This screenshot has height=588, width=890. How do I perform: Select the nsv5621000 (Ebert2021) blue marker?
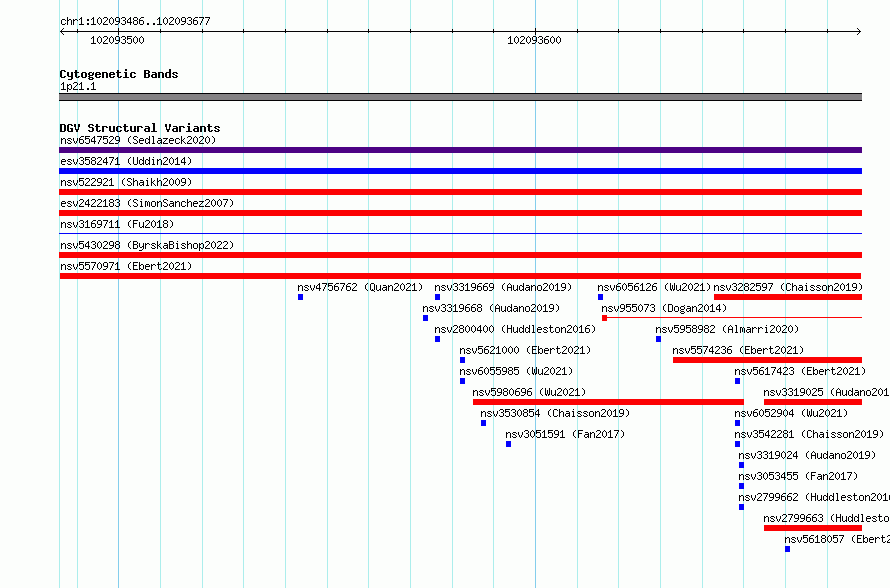pos(462,360)
